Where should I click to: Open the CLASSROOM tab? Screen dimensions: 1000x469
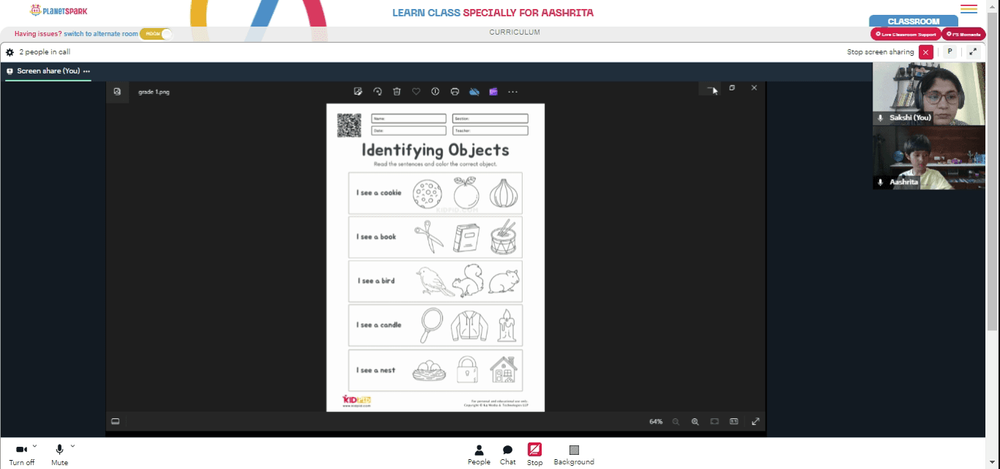[913, 21]
